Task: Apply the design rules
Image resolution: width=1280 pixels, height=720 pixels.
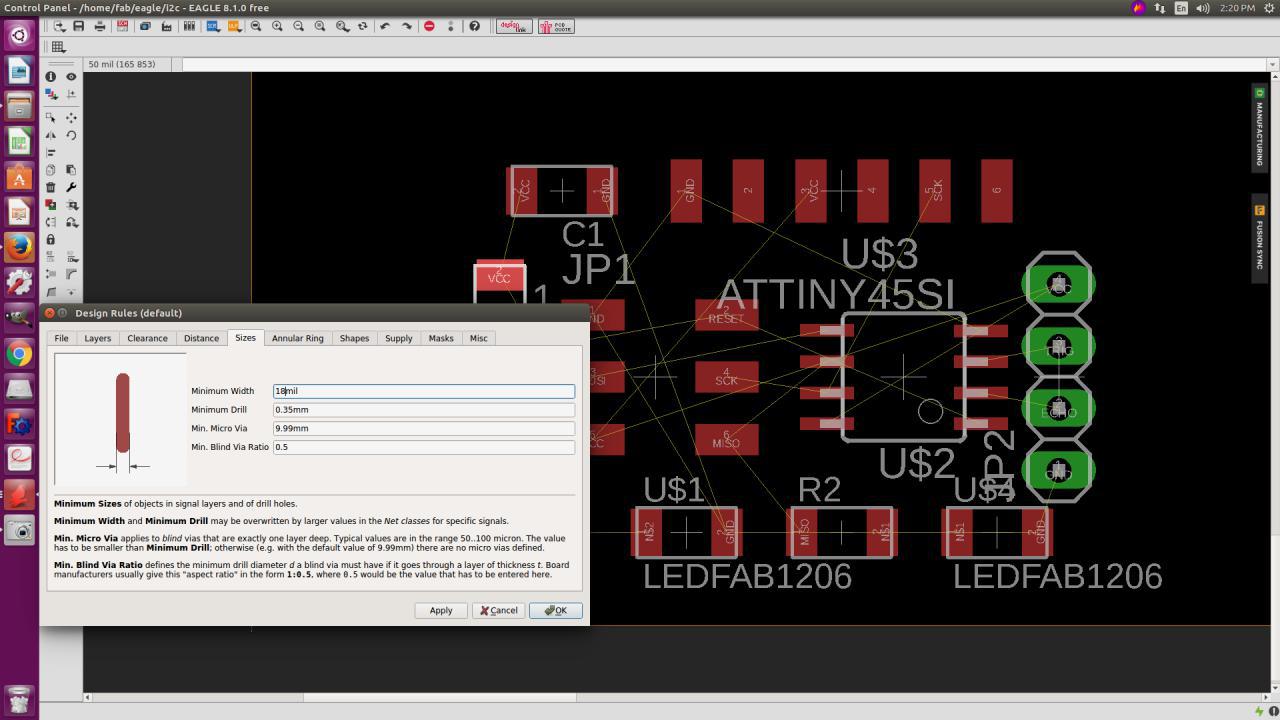Action: (441, 610)
